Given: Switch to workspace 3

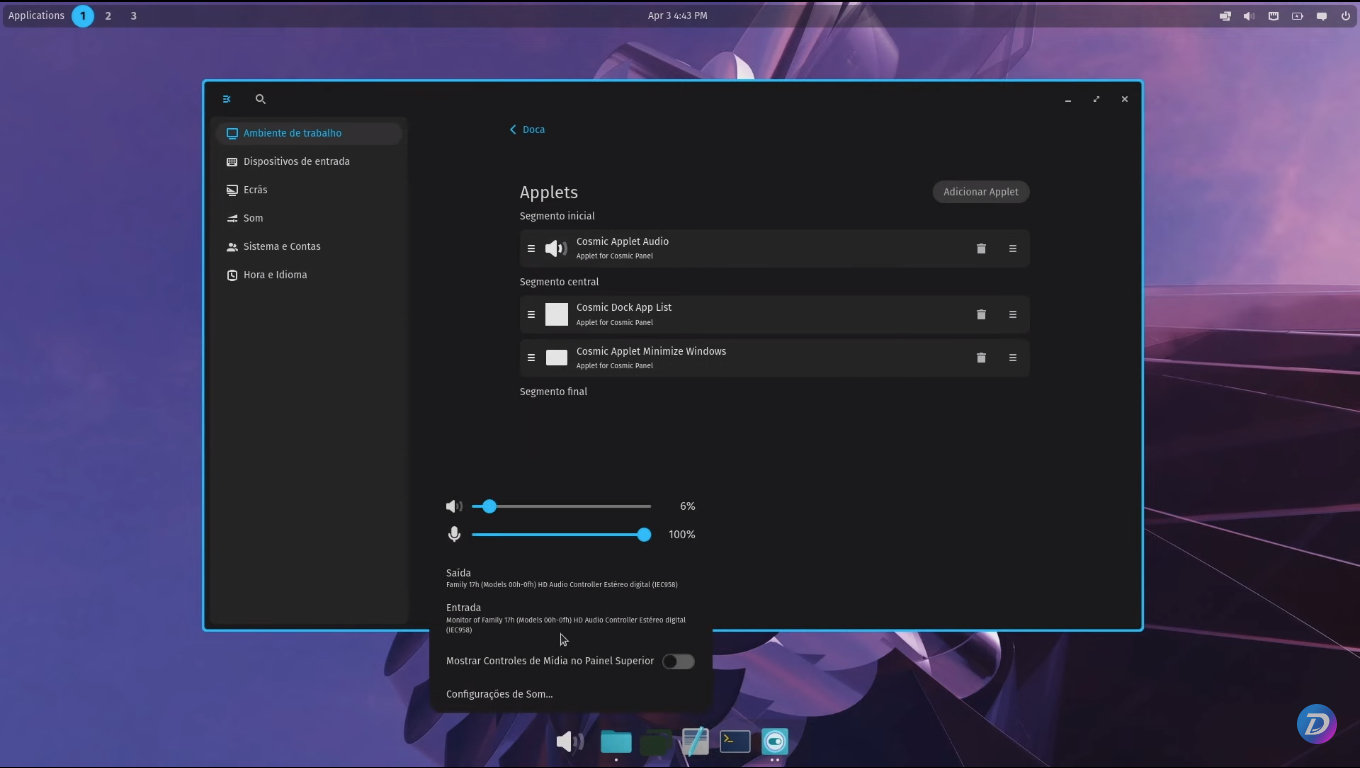Looking at the screenshot, I should click(x=133, y=16).
